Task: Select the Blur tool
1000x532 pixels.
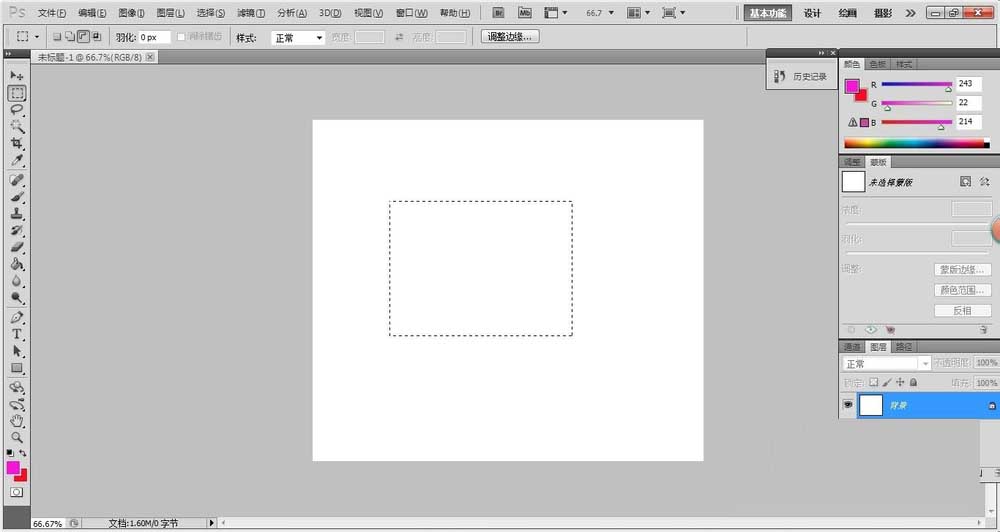Action: point(17,281)
